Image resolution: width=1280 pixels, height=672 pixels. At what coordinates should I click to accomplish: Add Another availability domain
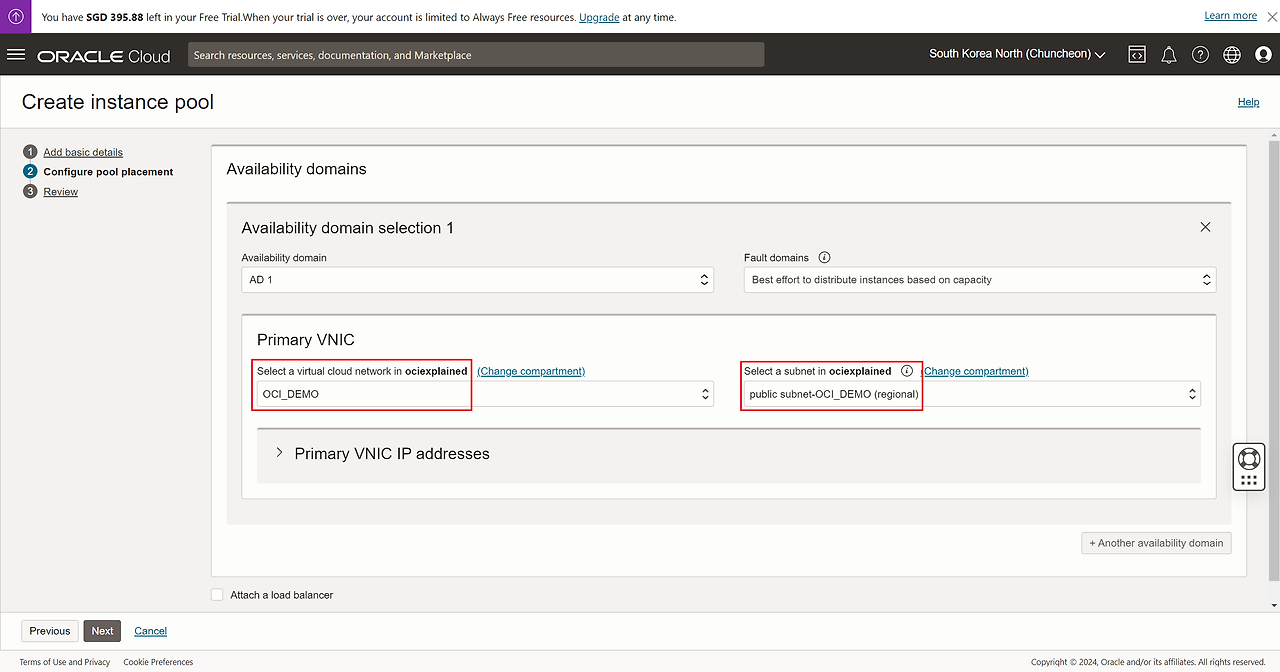[x=1156, y=543]
